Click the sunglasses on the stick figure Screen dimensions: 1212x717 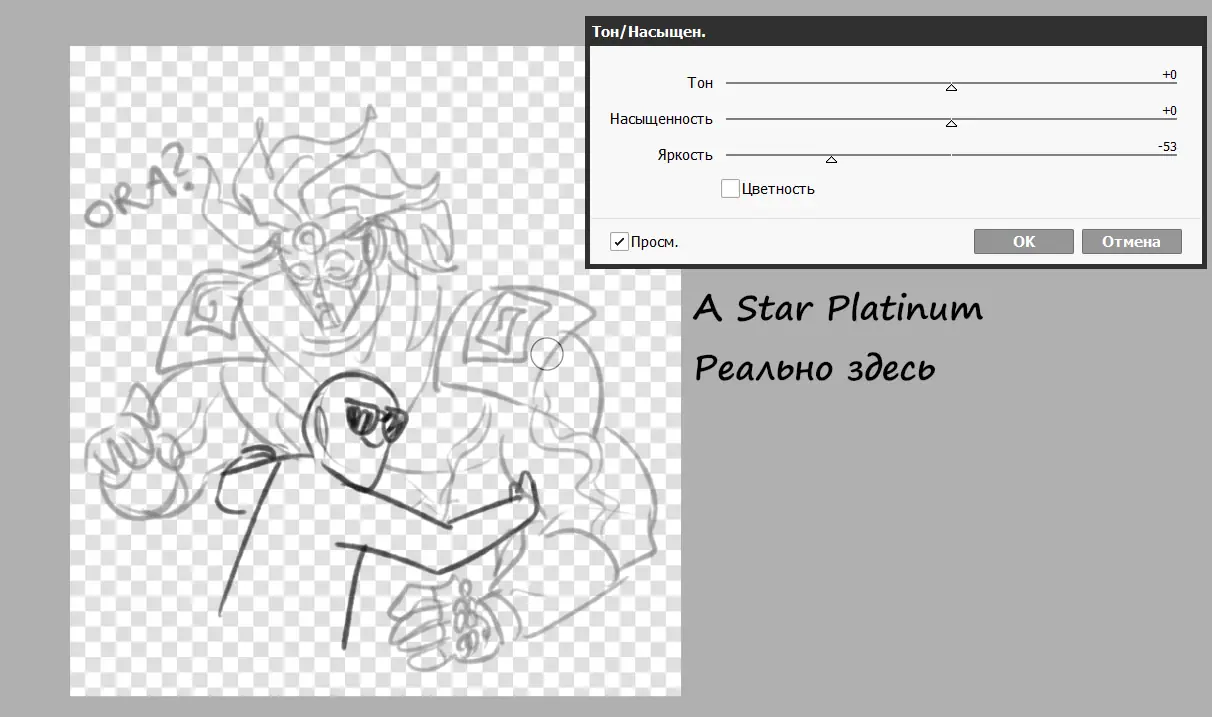click(x=376, y=421)
